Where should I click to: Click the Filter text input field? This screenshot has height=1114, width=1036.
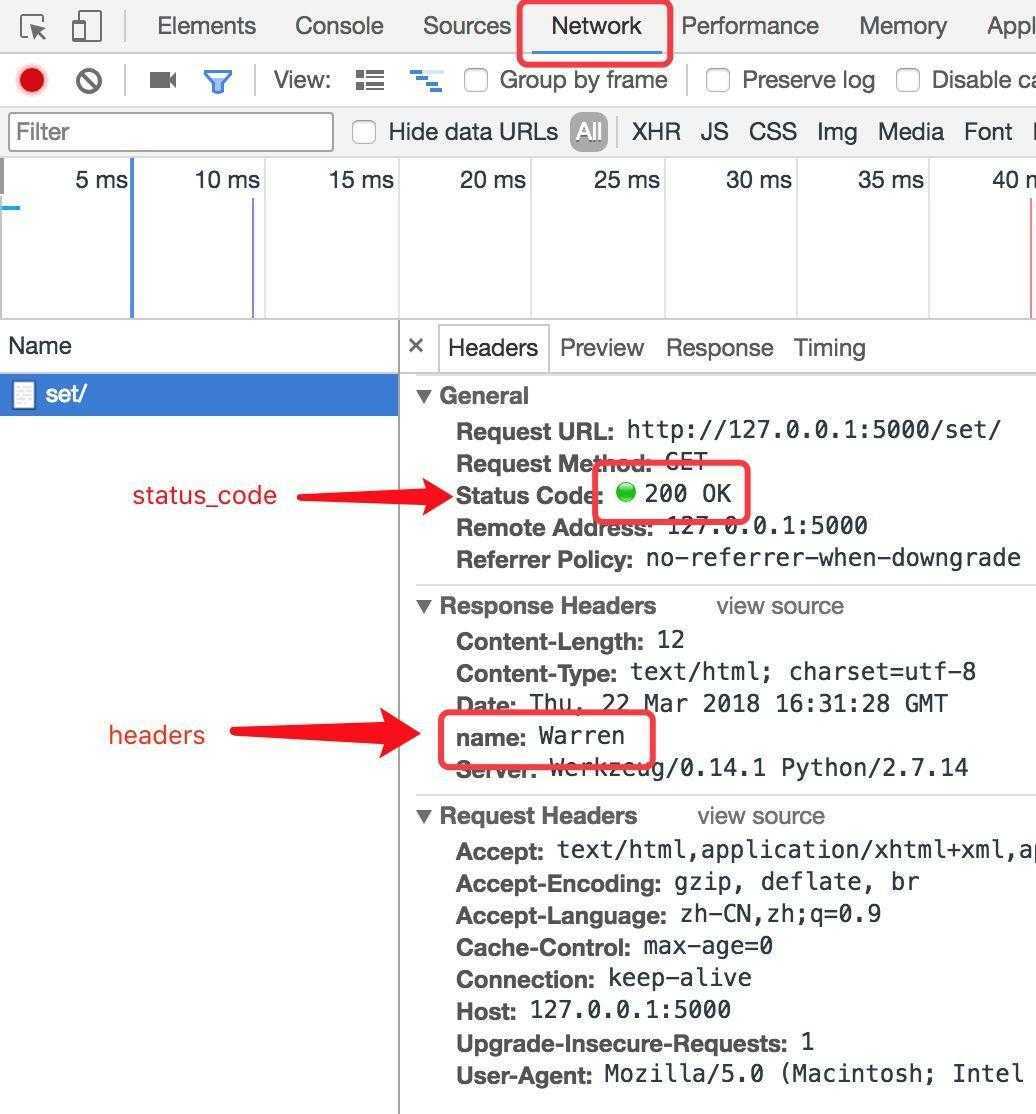pyautogui.click(x=171, y=132)
